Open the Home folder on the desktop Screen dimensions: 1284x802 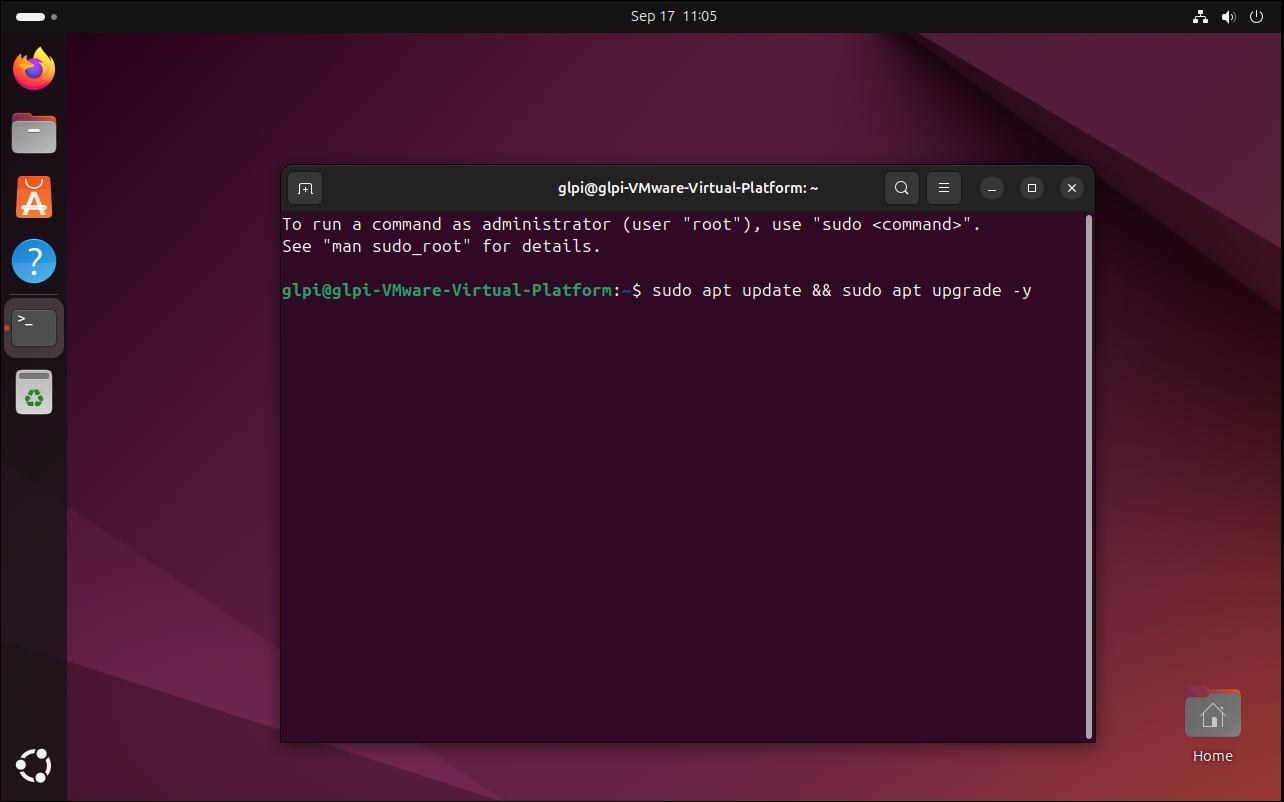click(1212, 712)
